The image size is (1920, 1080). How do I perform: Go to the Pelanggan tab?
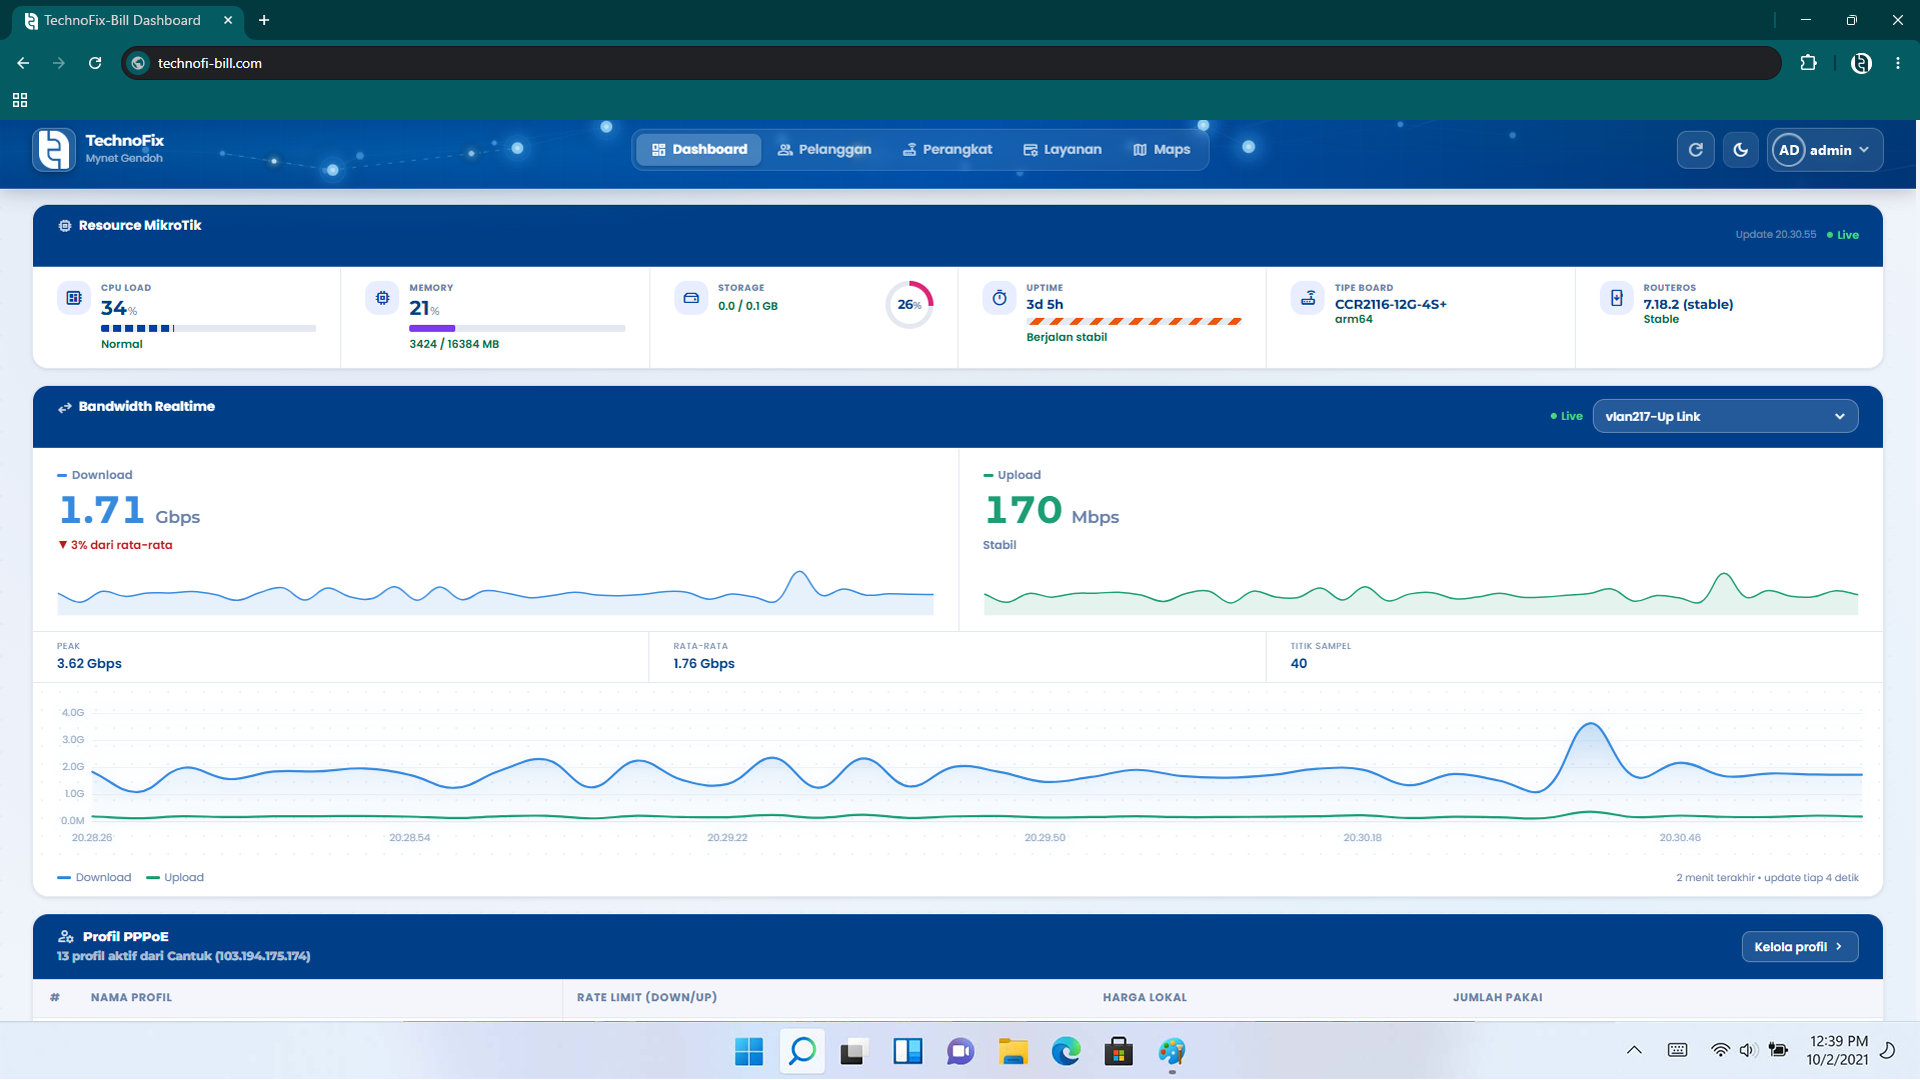[x=824, y=150]
